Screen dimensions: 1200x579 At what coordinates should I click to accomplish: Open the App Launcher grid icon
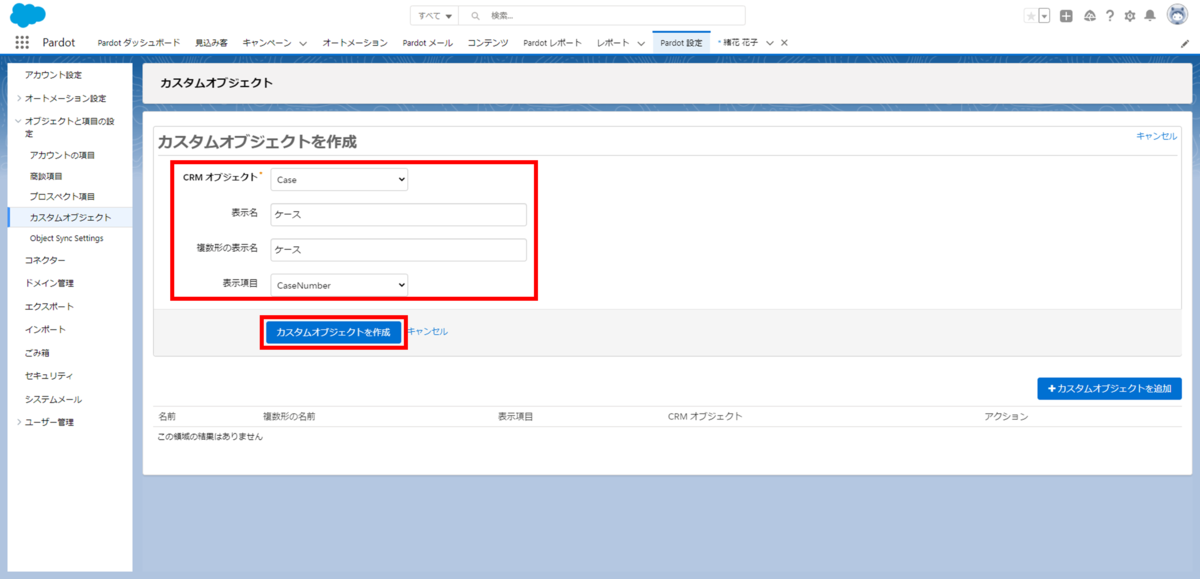coord(22,43)
